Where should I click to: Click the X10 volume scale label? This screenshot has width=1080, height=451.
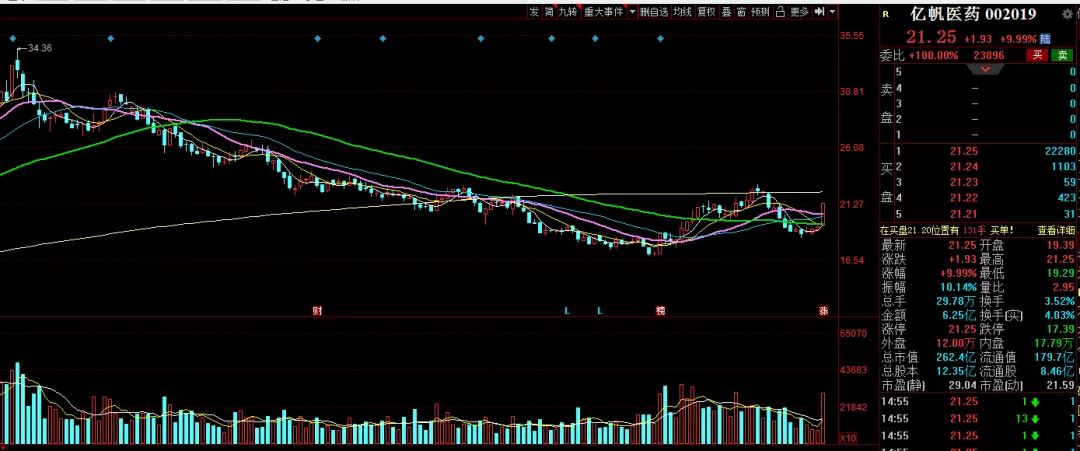tap(848, 439)
